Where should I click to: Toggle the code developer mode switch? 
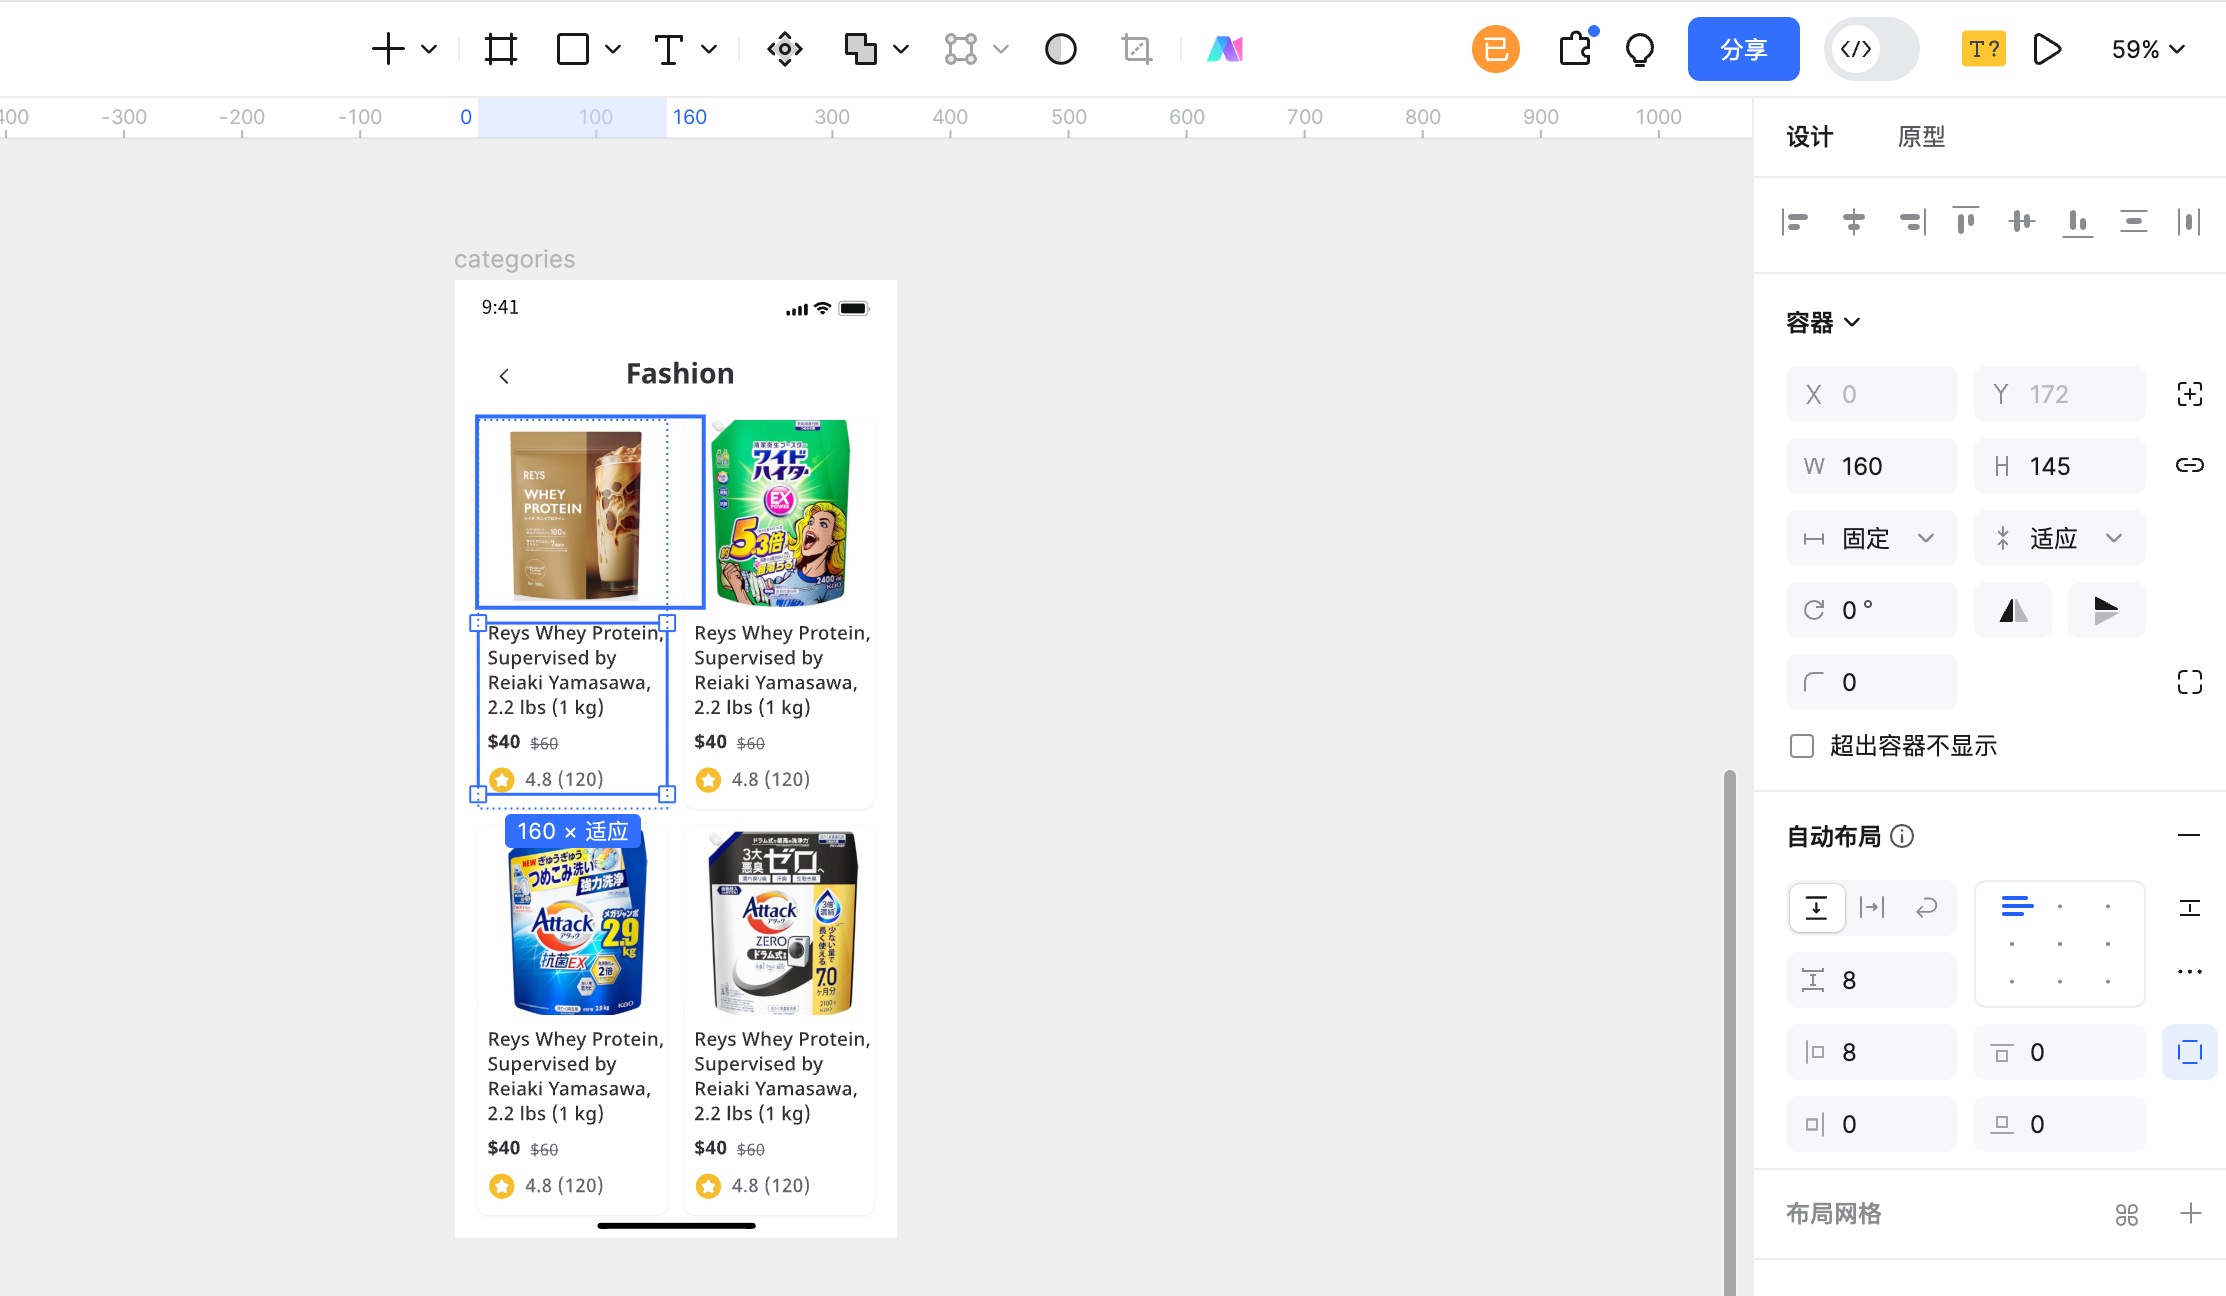pos(1871,49)
